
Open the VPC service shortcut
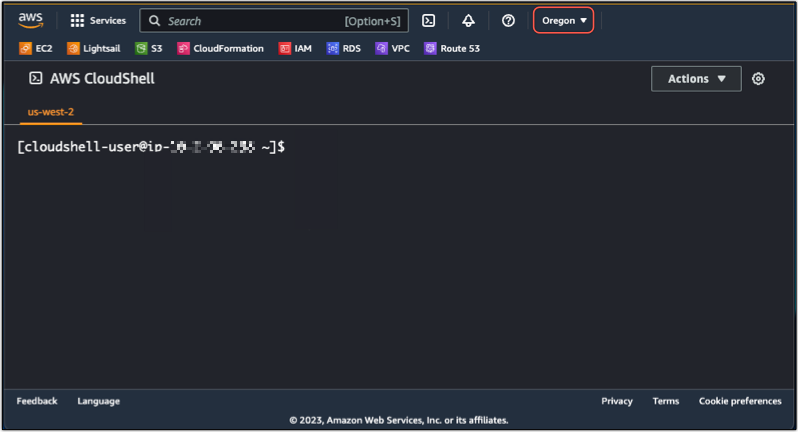393,48
